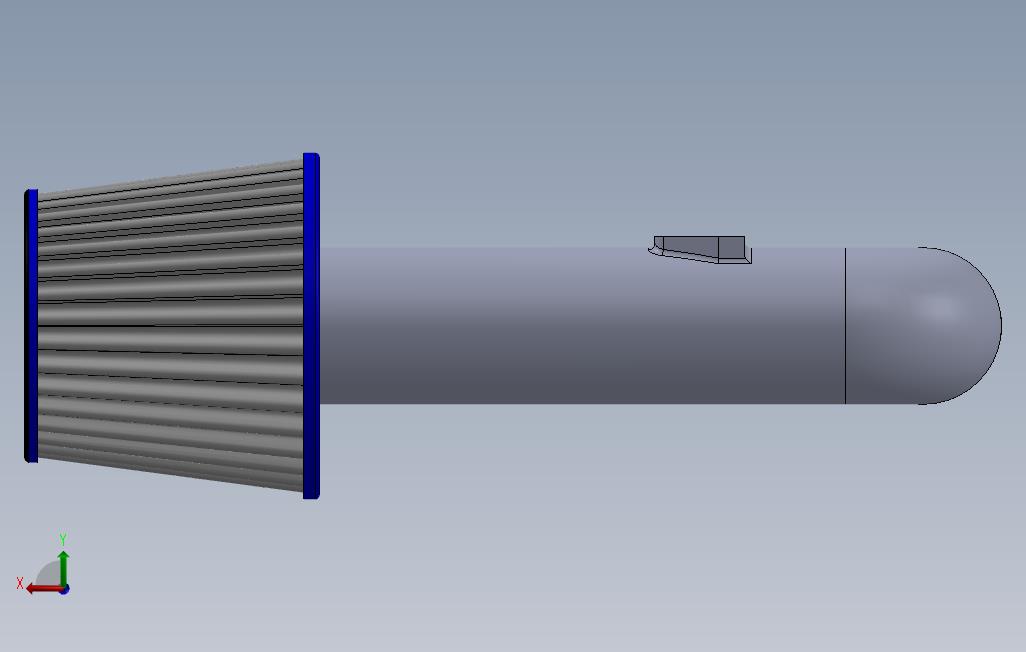The image size is (1026, 652).
Task: Click the 'Y' label of the triad
Action: [63, 539]
